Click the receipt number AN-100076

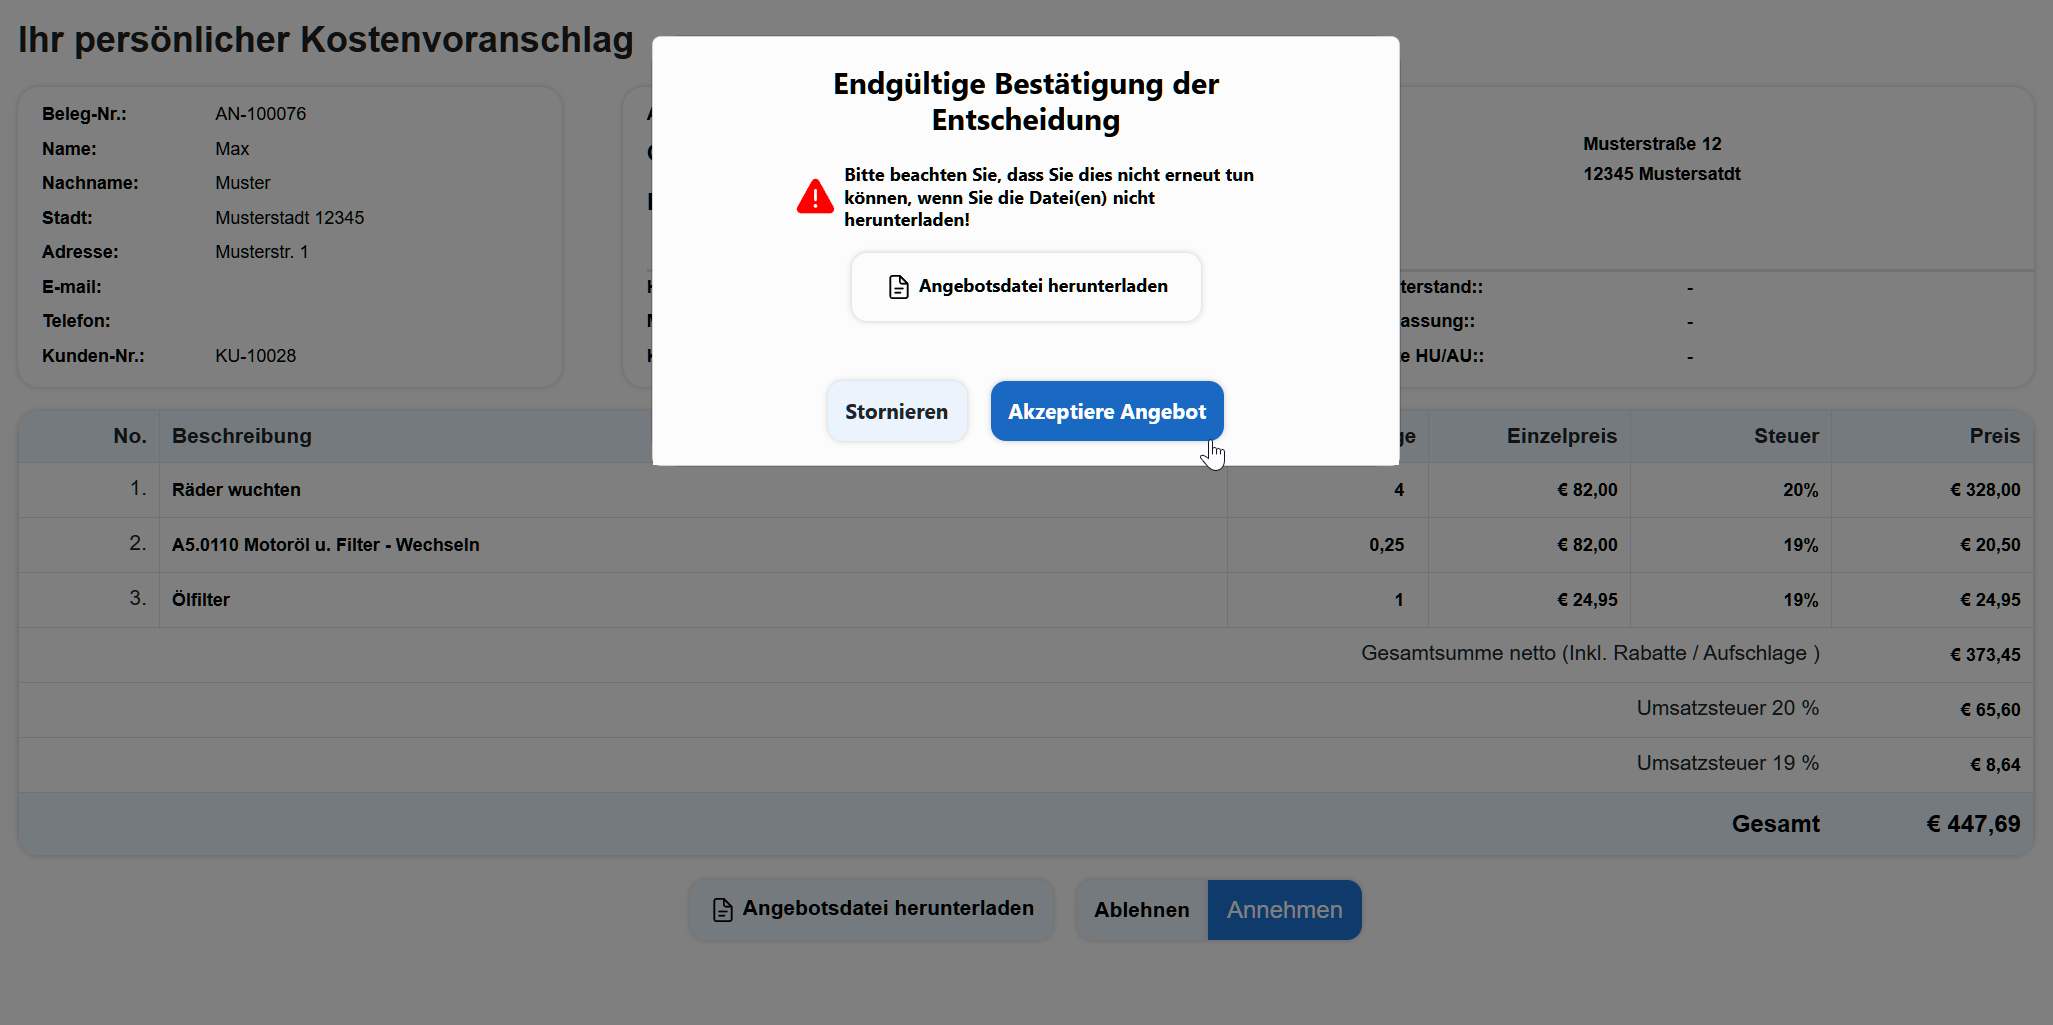tap(261, 114)
